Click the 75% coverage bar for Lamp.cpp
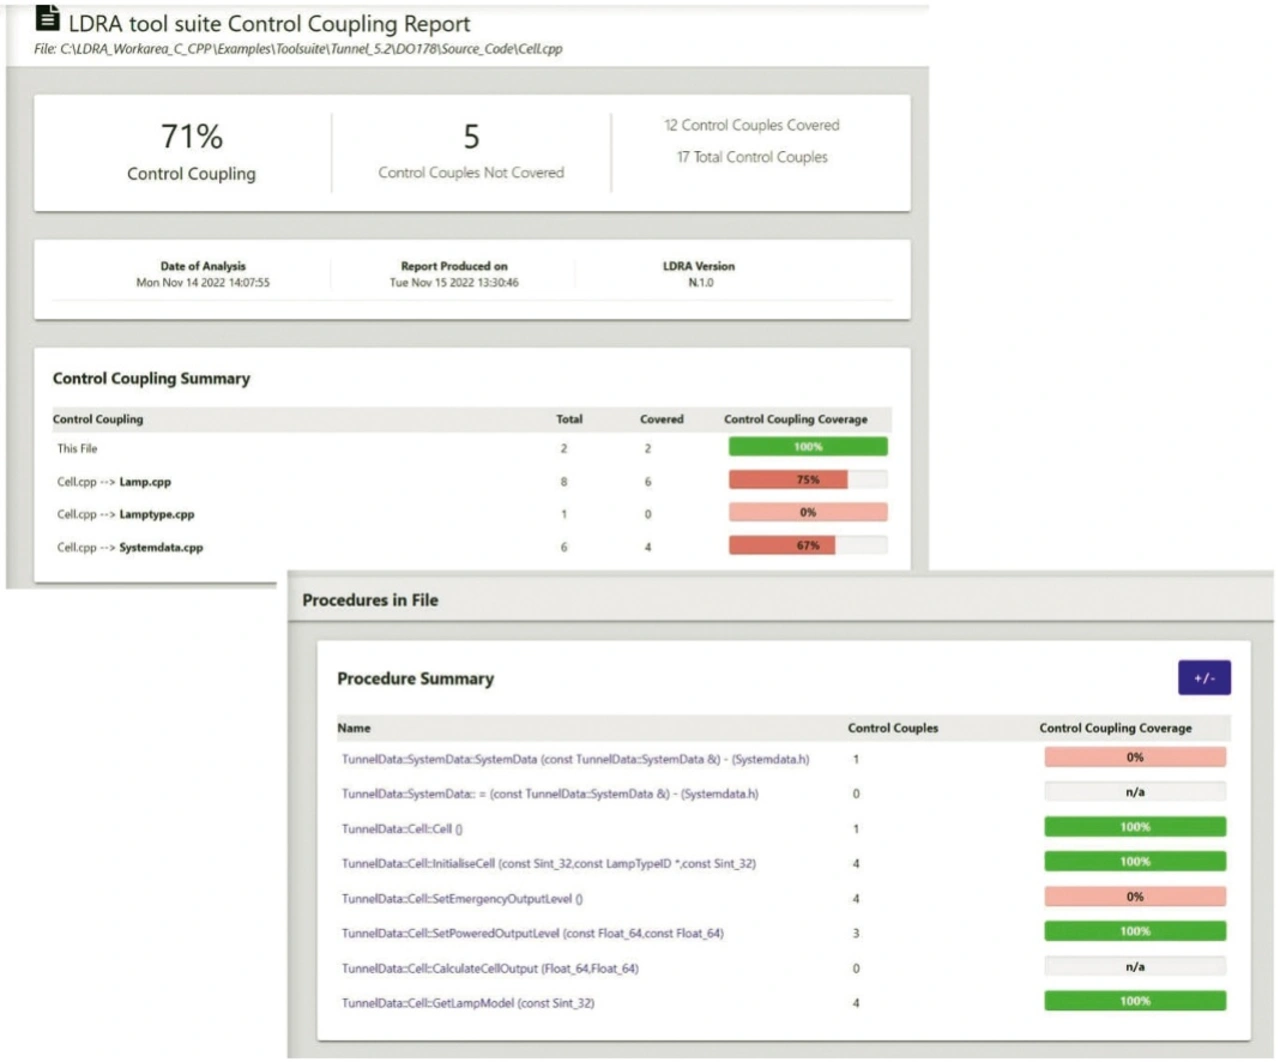The width and height of the screenshot is (1280, 1062). 807,480
